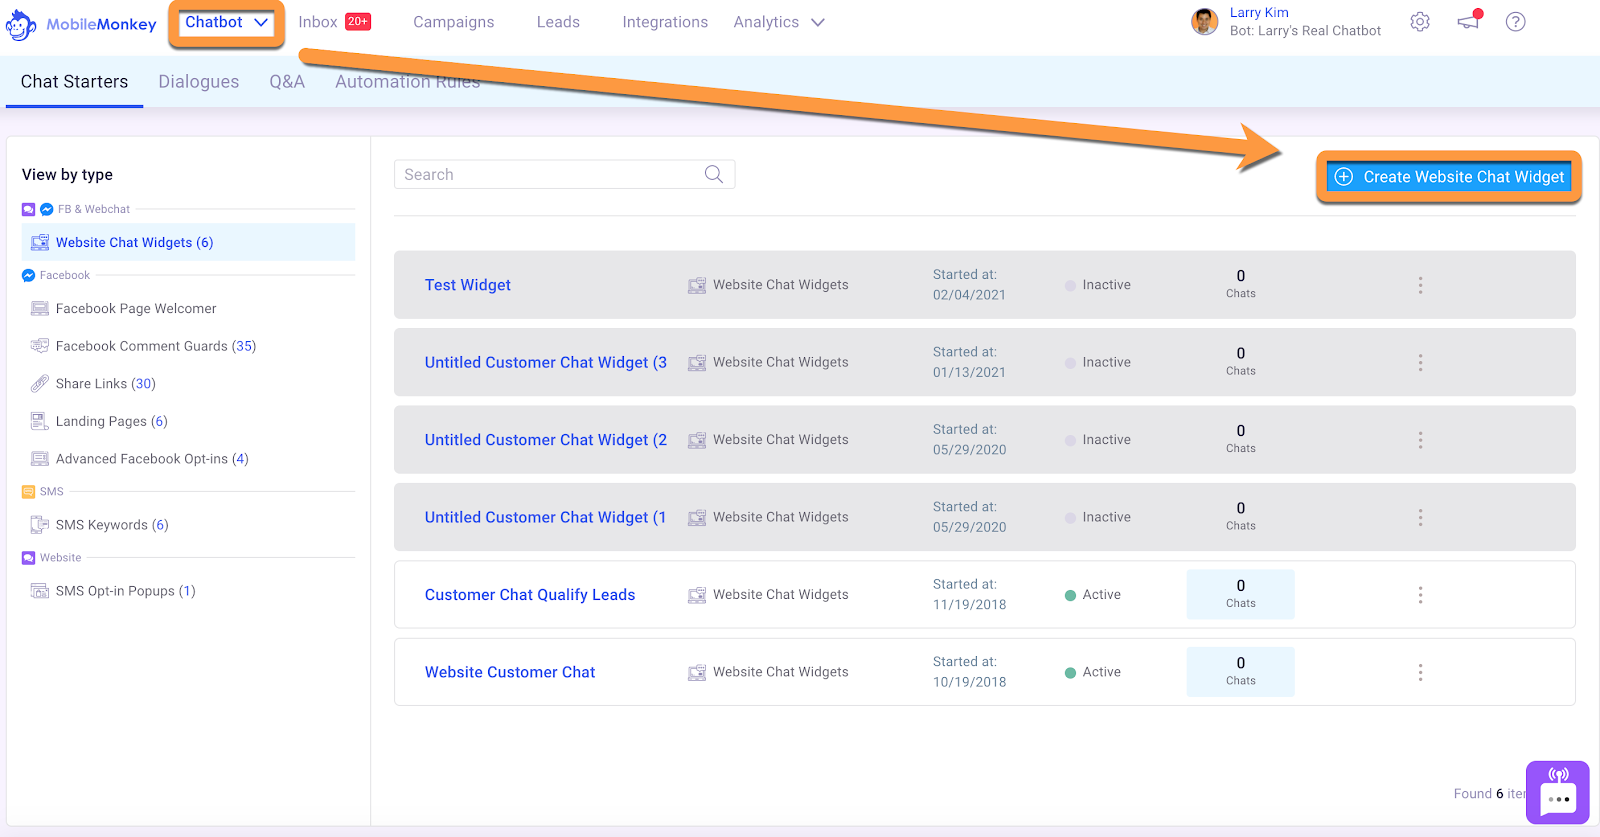Select SMS Opt-in Popups (1)

point(126,591)
